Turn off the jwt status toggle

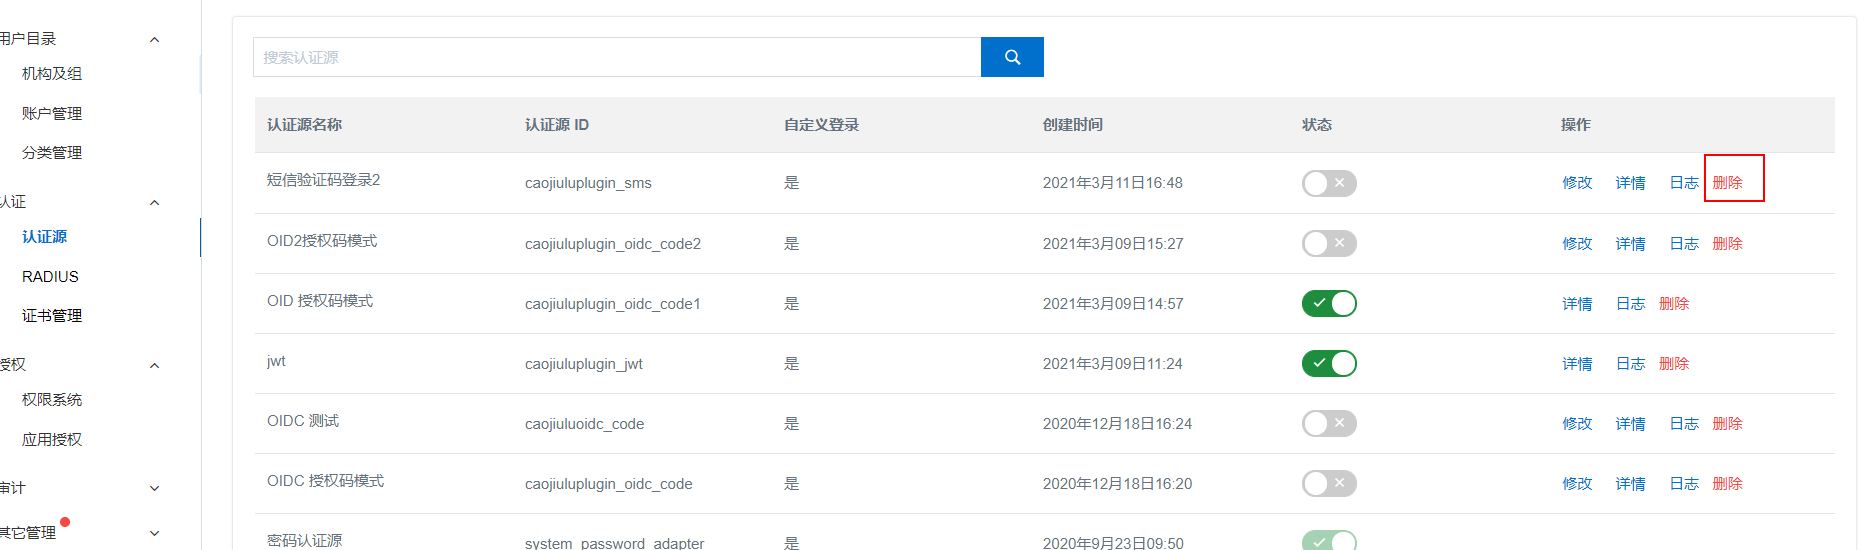point(1328,363)
